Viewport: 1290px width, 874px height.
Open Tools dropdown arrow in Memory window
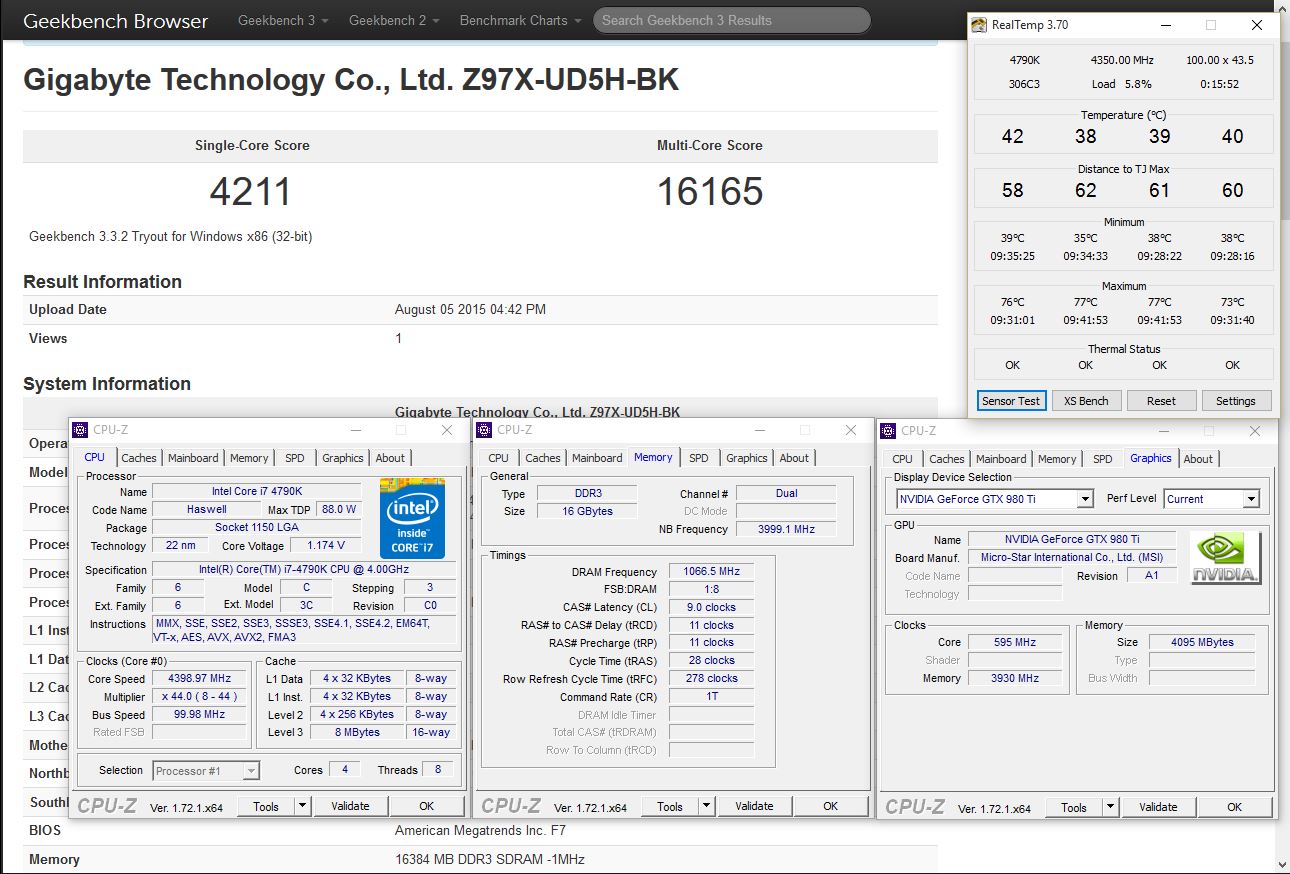(706, 806)
